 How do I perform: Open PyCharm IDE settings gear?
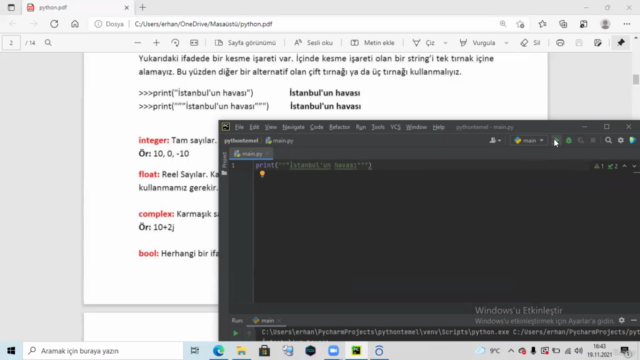point(620,140)
